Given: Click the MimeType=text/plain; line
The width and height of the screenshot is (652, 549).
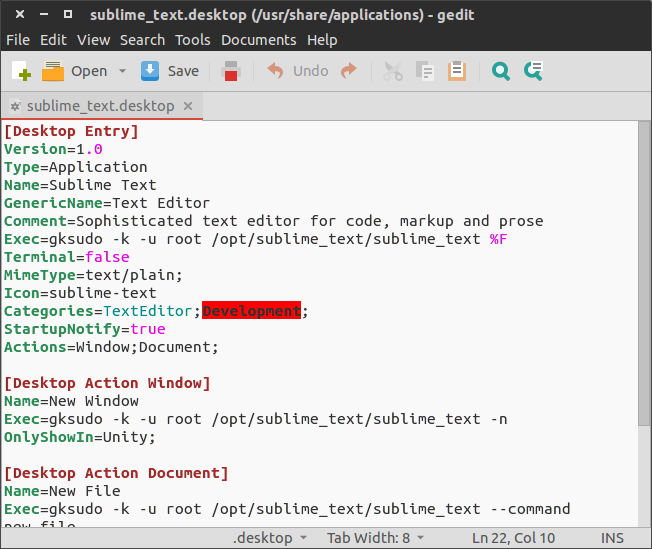Looking at the screenshot, I should 93,275.
